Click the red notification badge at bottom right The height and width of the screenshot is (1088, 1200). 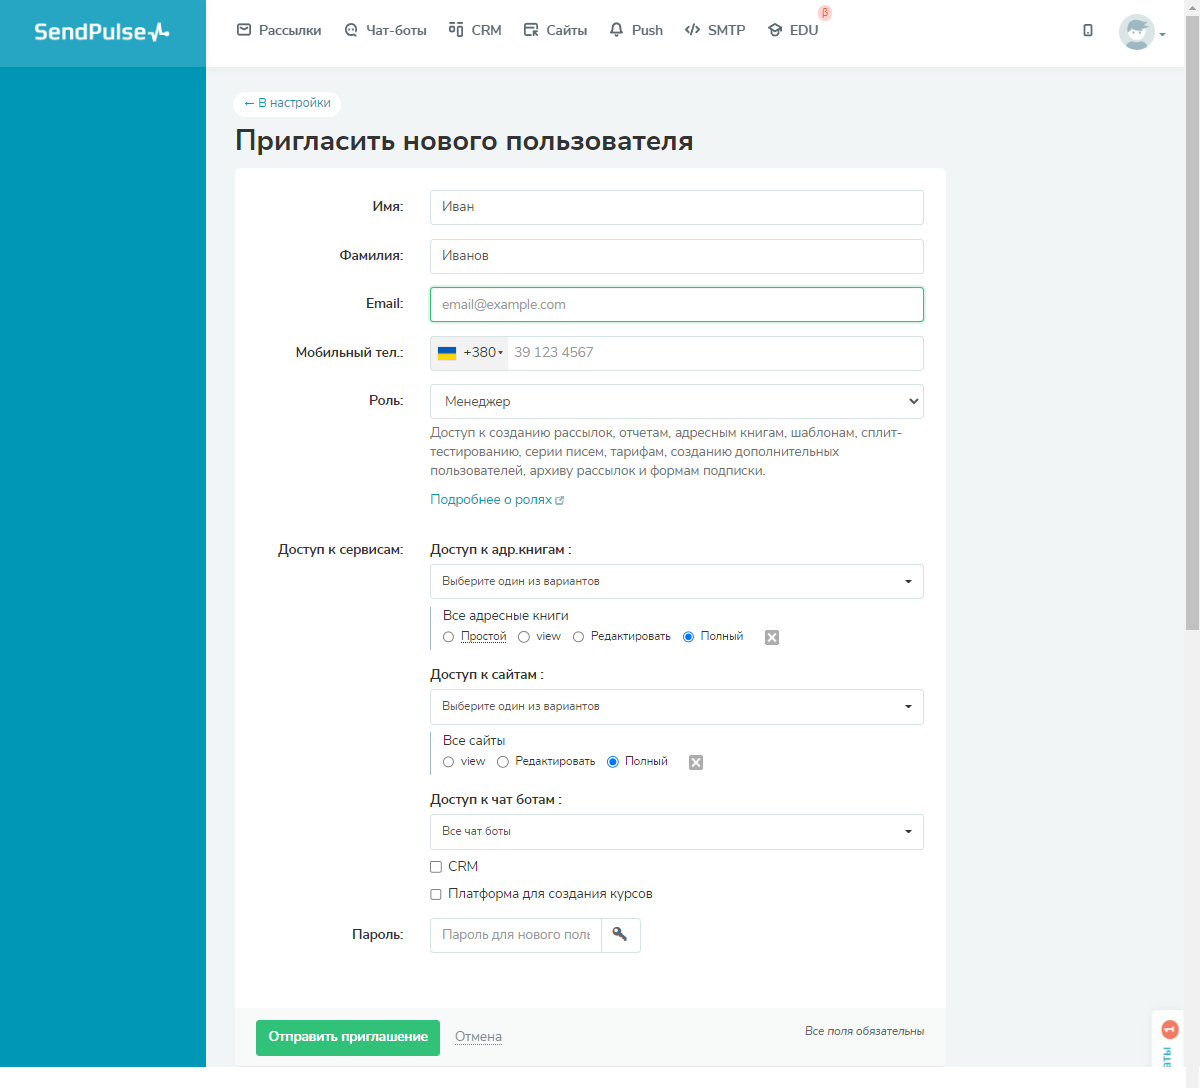click(x=1169, y=1029)
